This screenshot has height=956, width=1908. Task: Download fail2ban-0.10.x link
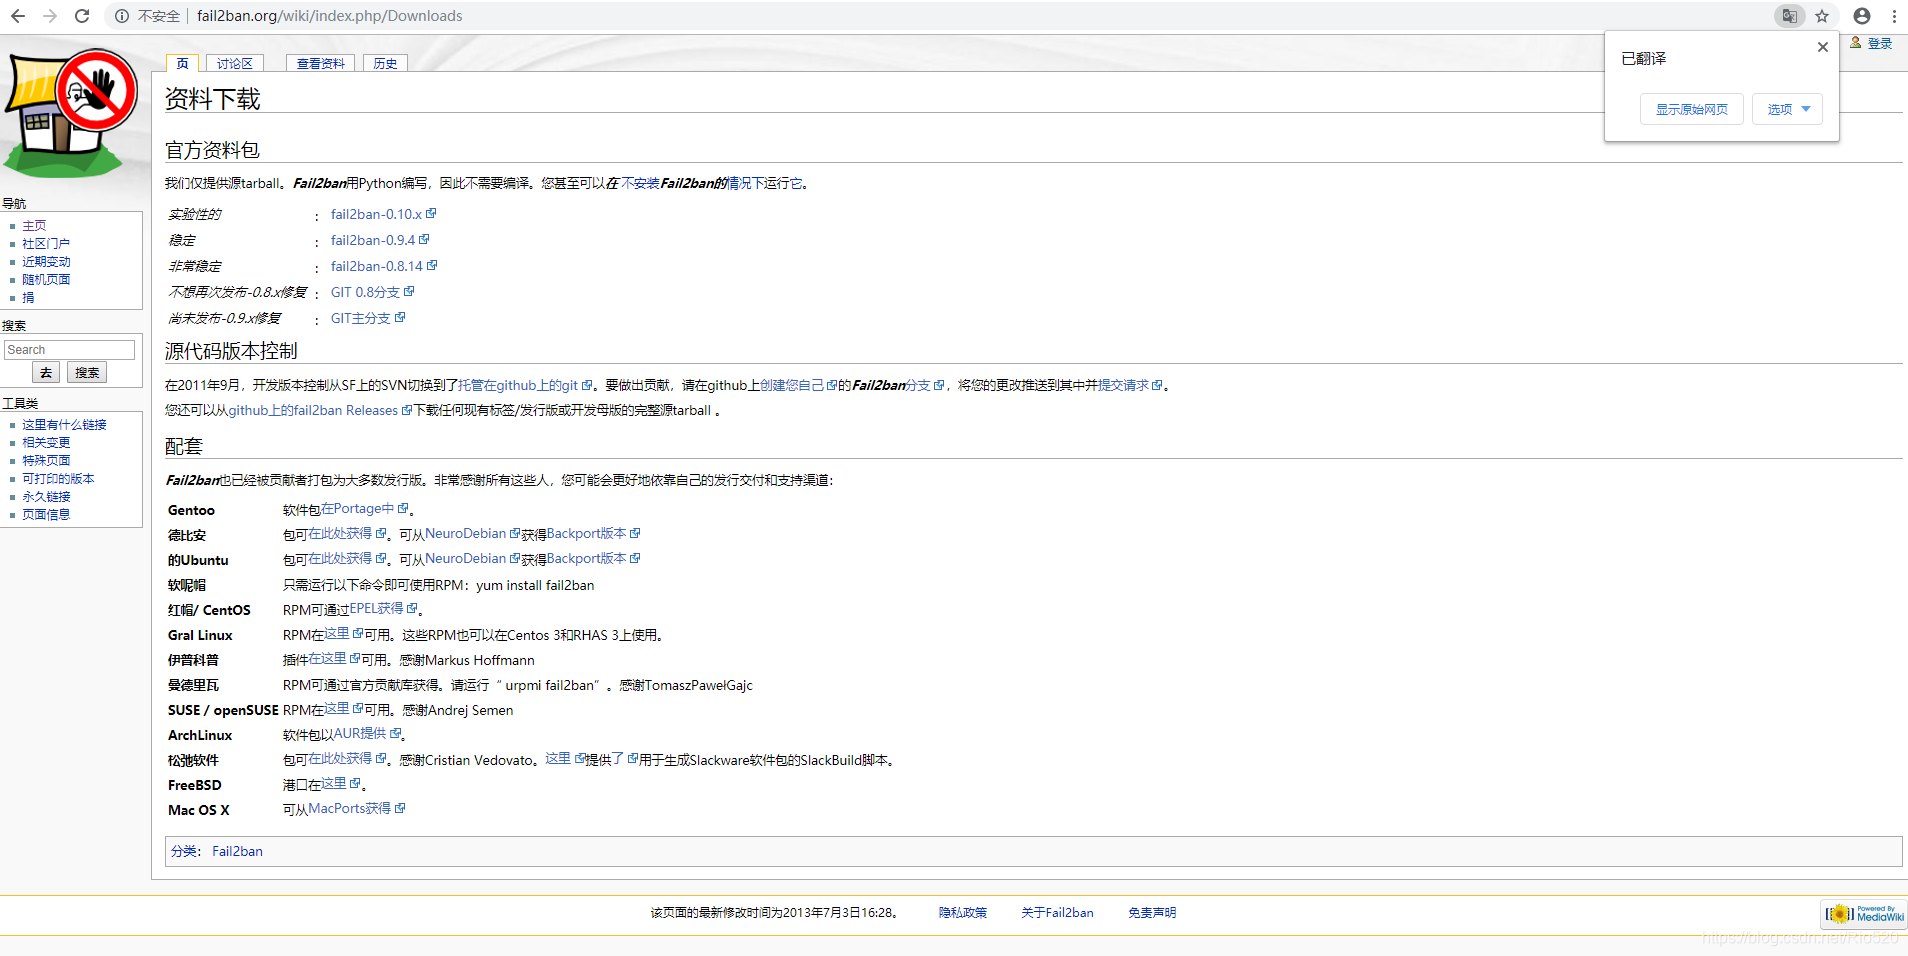377,214
